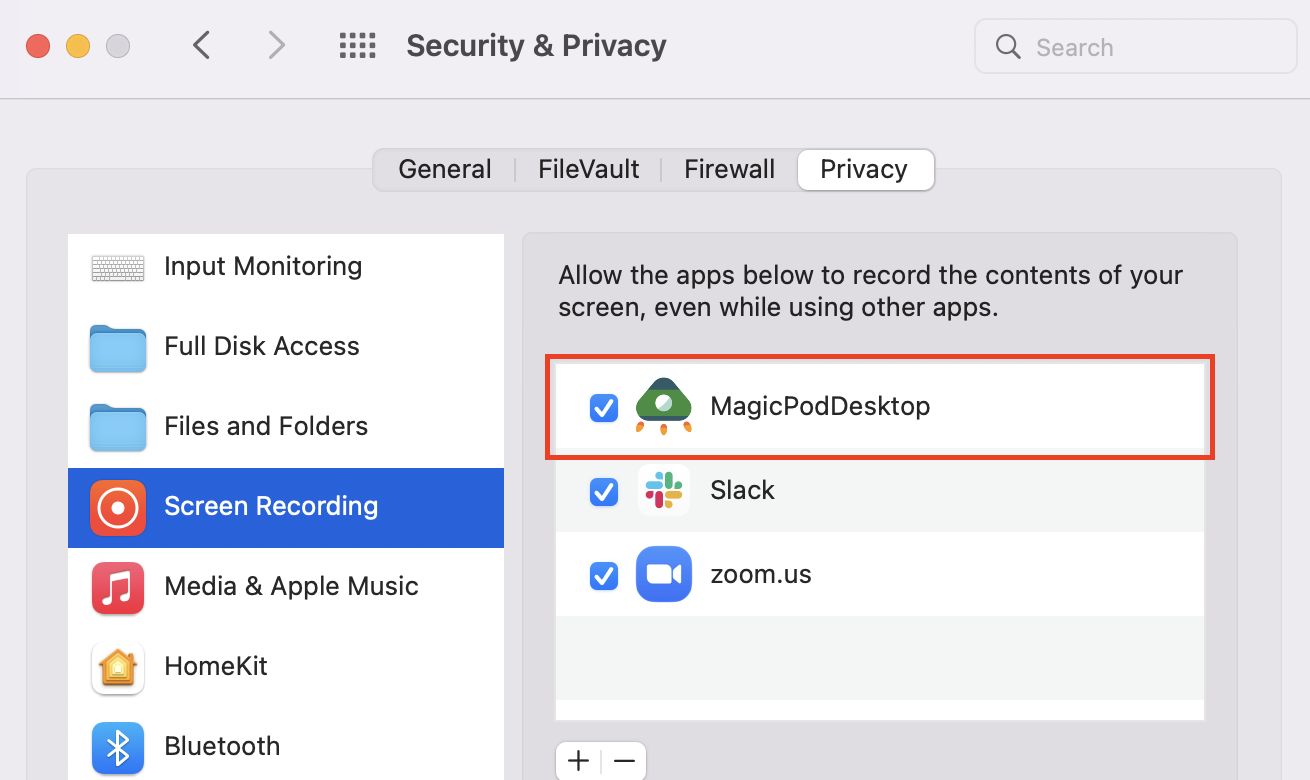
Task: Select the Bluetooth icon in sidebar
Action: (x=118, y=747)
